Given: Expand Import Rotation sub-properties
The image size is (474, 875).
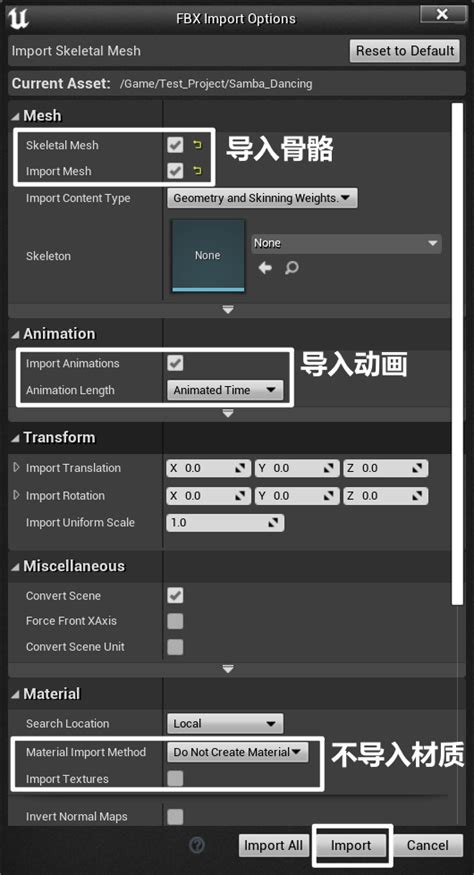Looking at the screenshot, I should [x=16, y=495].
